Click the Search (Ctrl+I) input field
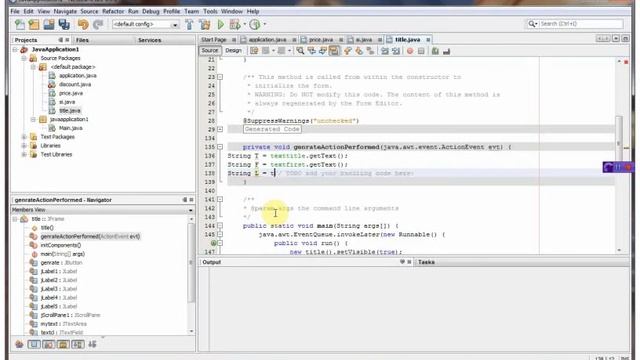Viewport: 640px width, 360px height. coord(581,24)
